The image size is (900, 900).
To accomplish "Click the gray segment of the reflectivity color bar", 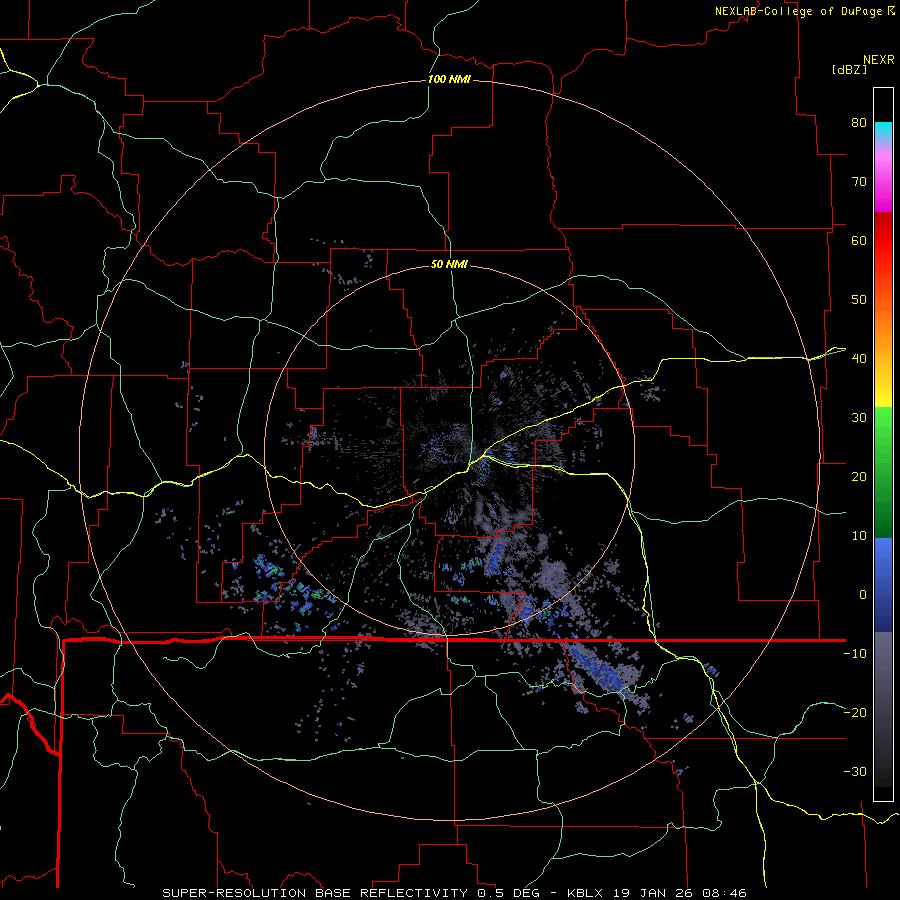I will [883, 709].
